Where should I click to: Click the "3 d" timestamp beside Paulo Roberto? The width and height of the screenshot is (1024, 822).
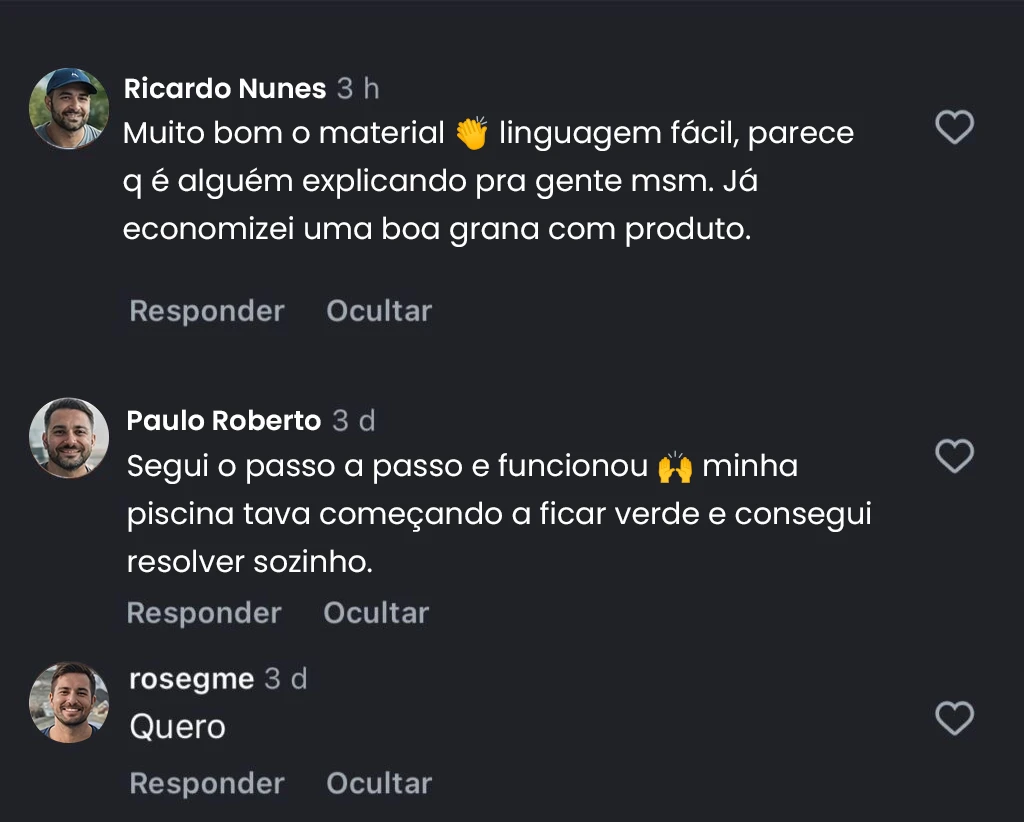354,421
